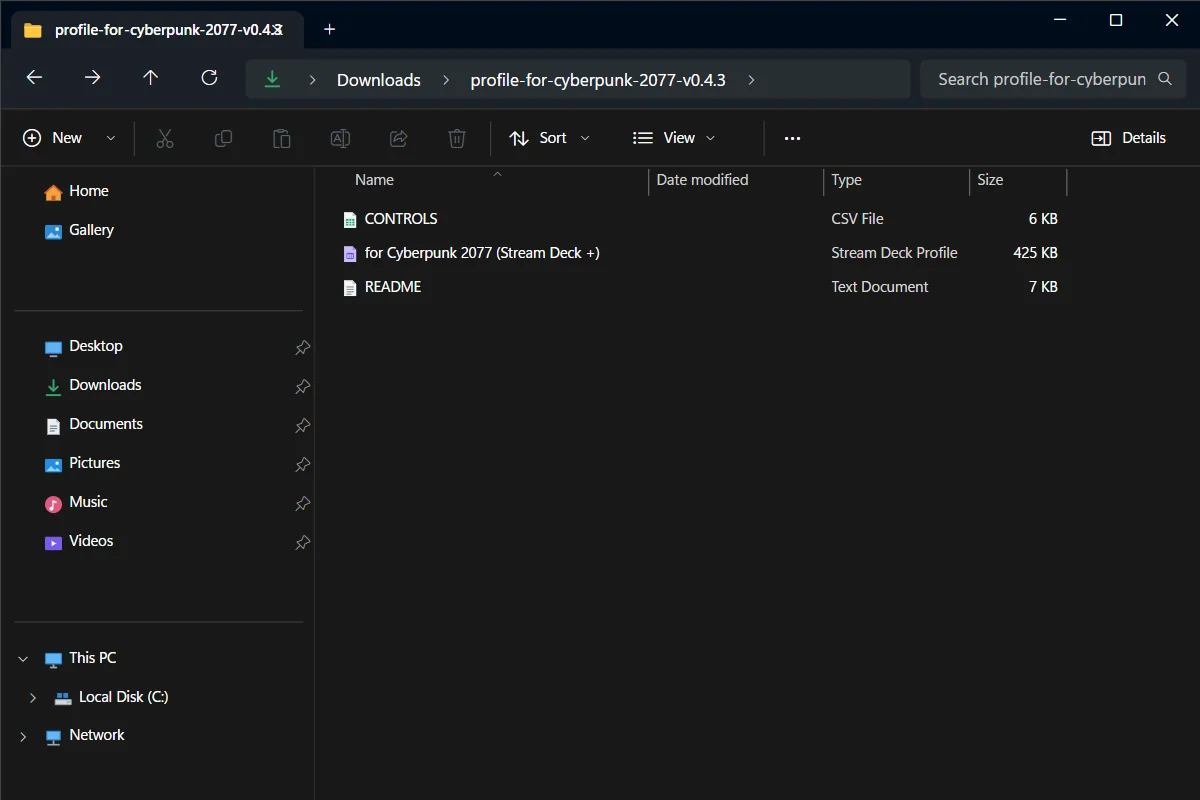Viewport: 1200px width, 800px height.
Task: Navigate back with the left arrow
Action: coord(34,78)
